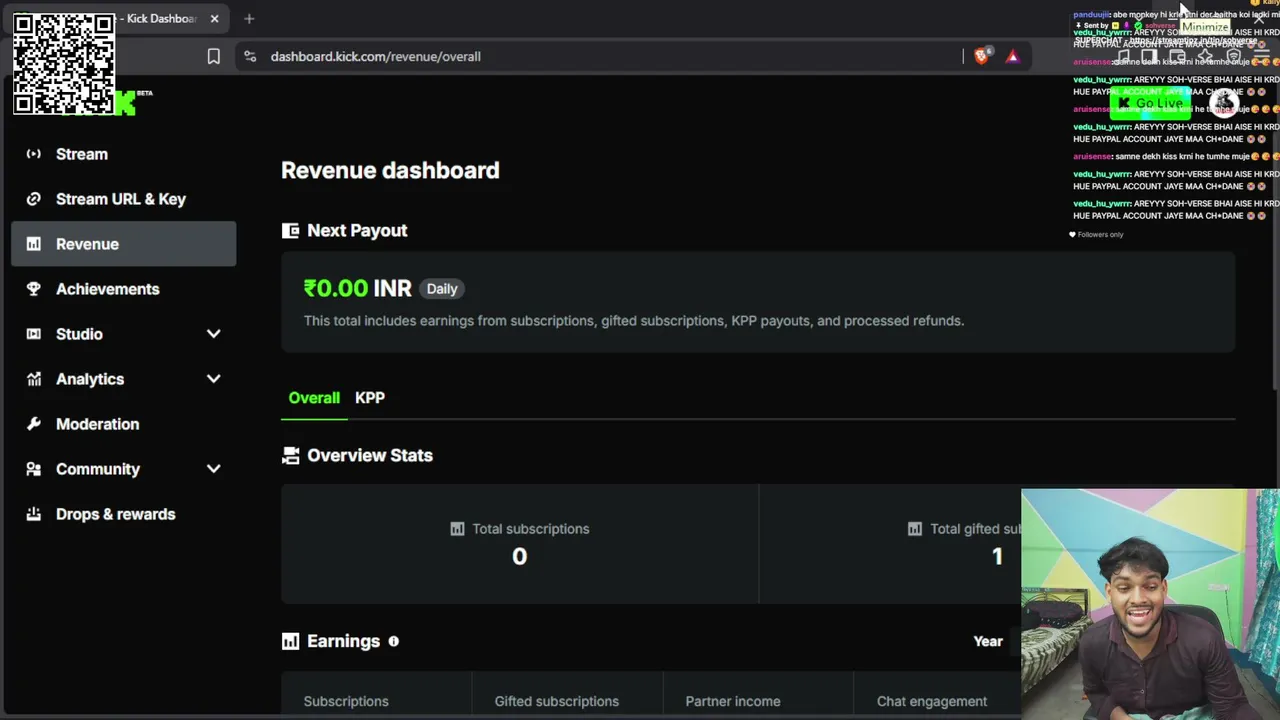1280x720 pixels.
Task: Click the chain-link icon for Stream URL & Key
Action: [x=34, y=199]
